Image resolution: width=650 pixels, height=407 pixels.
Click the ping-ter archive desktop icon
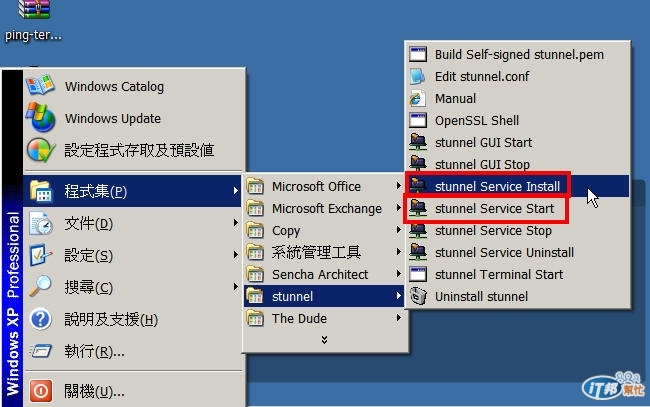[33, 10]
